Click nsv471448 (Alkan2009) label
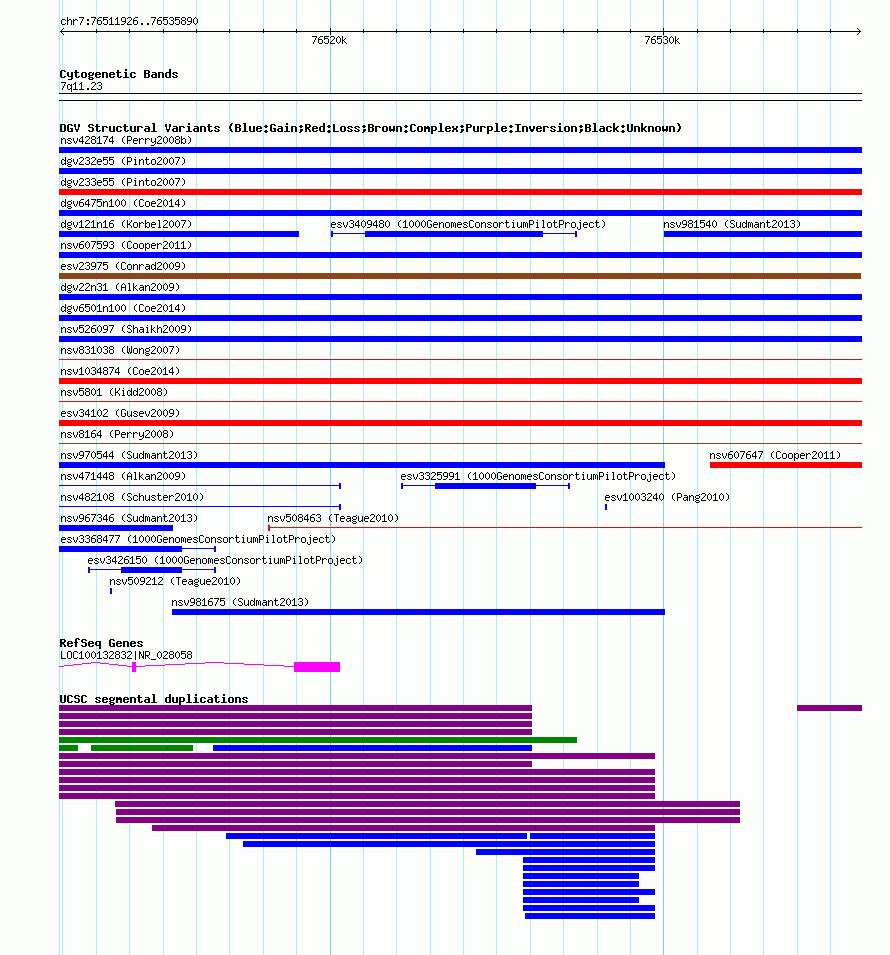Viewport: 890px width, 955px height. pyautogui.click(x=123, y=476)
